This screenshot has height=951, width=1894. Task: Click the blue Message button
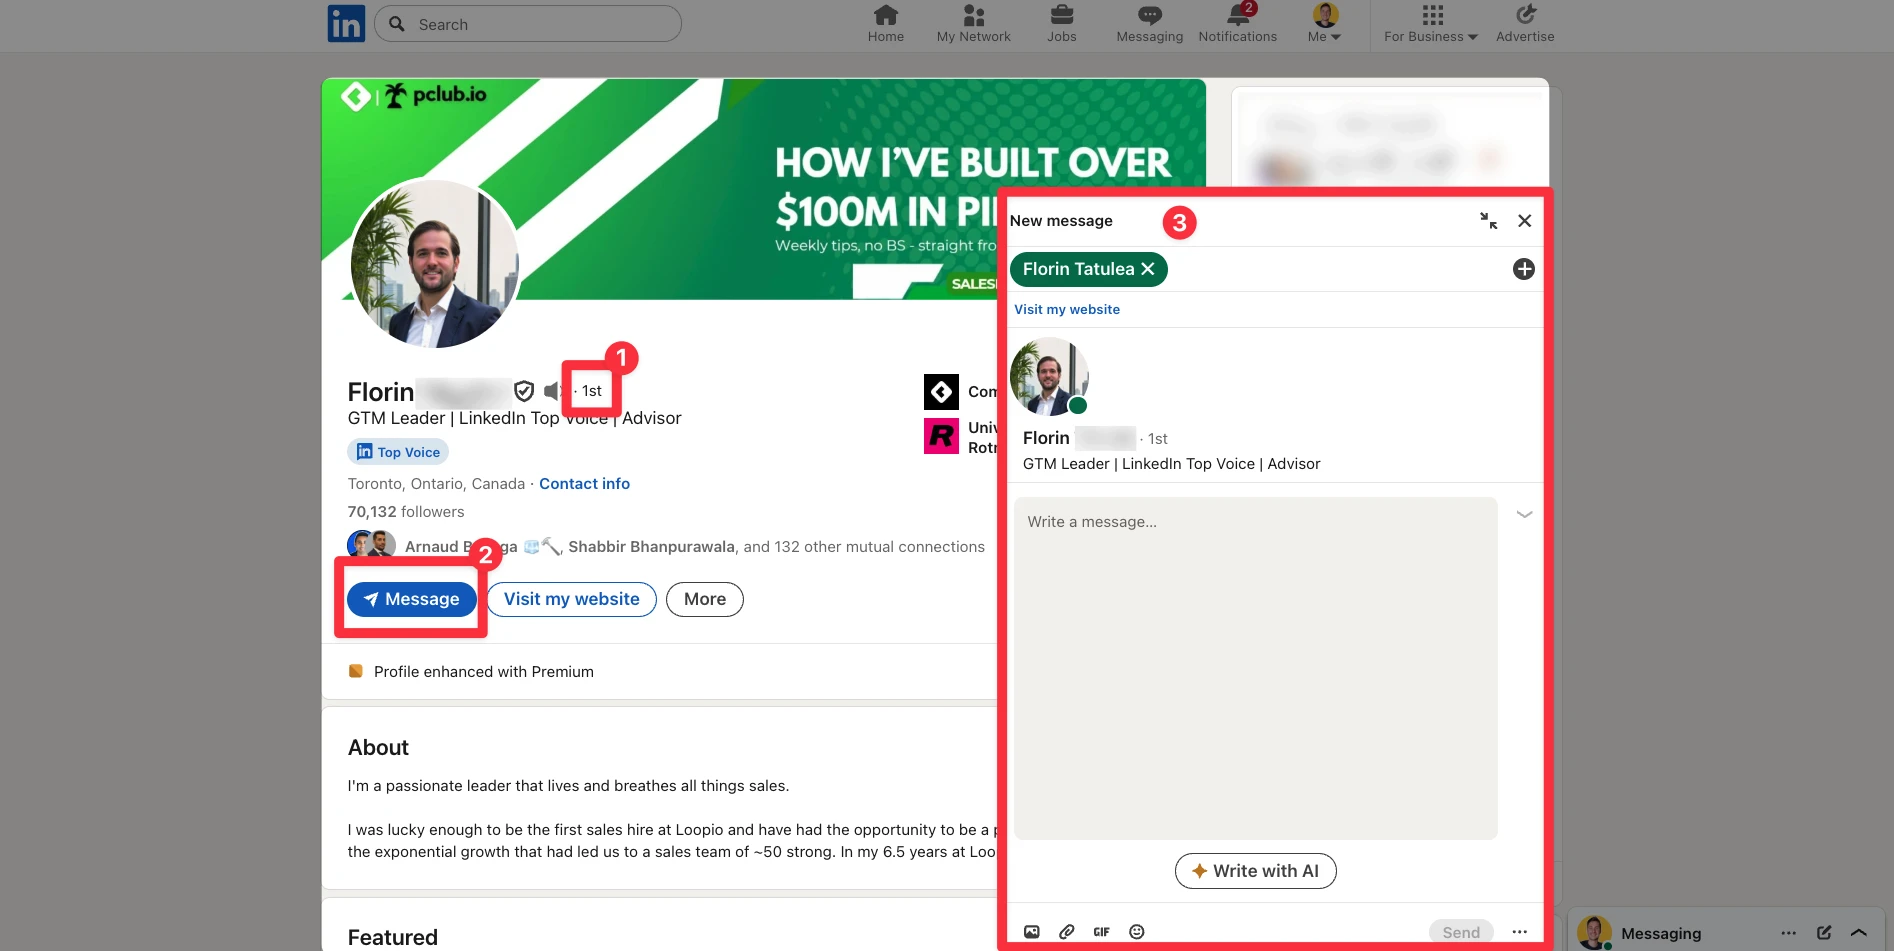(412, 599)
